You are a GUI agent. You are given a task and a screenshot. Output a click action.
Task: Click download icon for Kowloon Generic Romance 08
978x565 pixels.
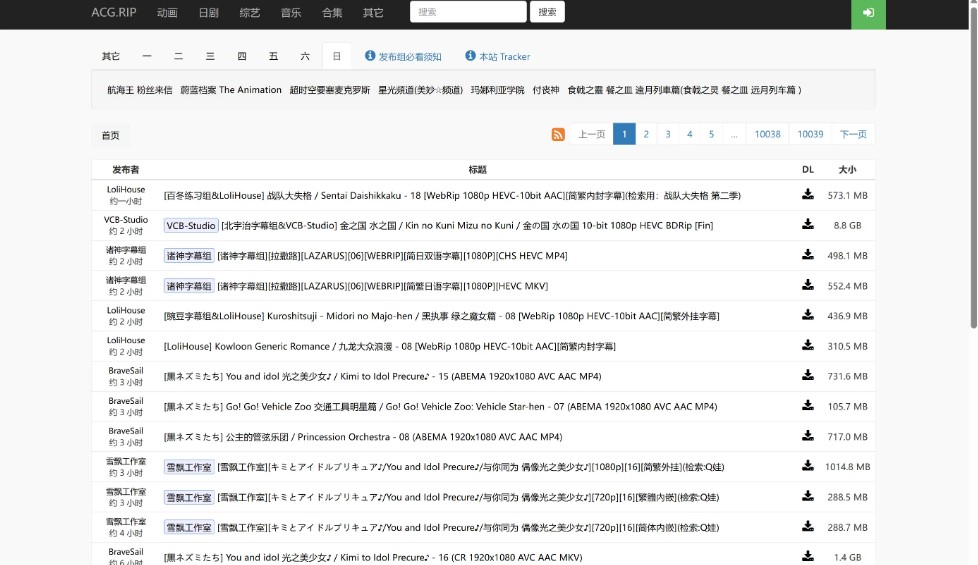pos(807,345)
